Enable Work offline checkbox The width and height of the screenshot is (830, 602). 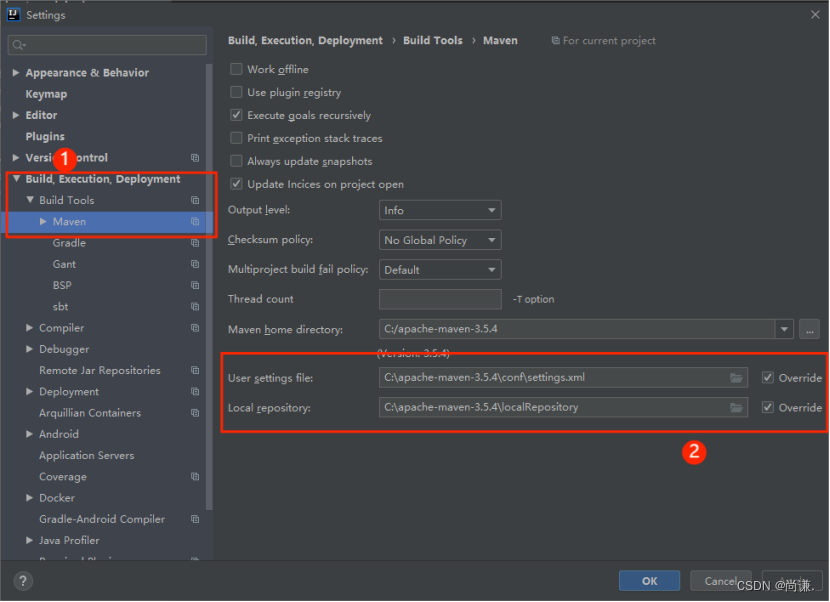click(x=236, y=69)
